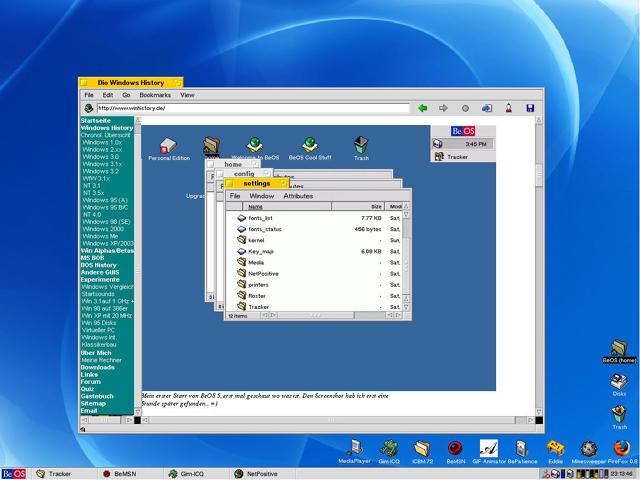The width and height of the screenshot is (640, 480).
Task: Open the ICBM.72 folder icon
Action: pos(422,451)
